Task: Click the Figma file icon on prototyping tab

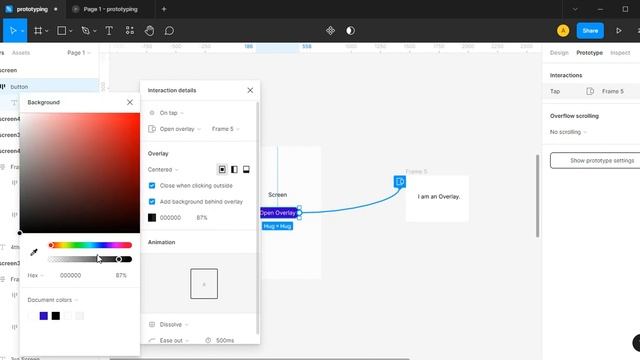Action: pos(9,9)
